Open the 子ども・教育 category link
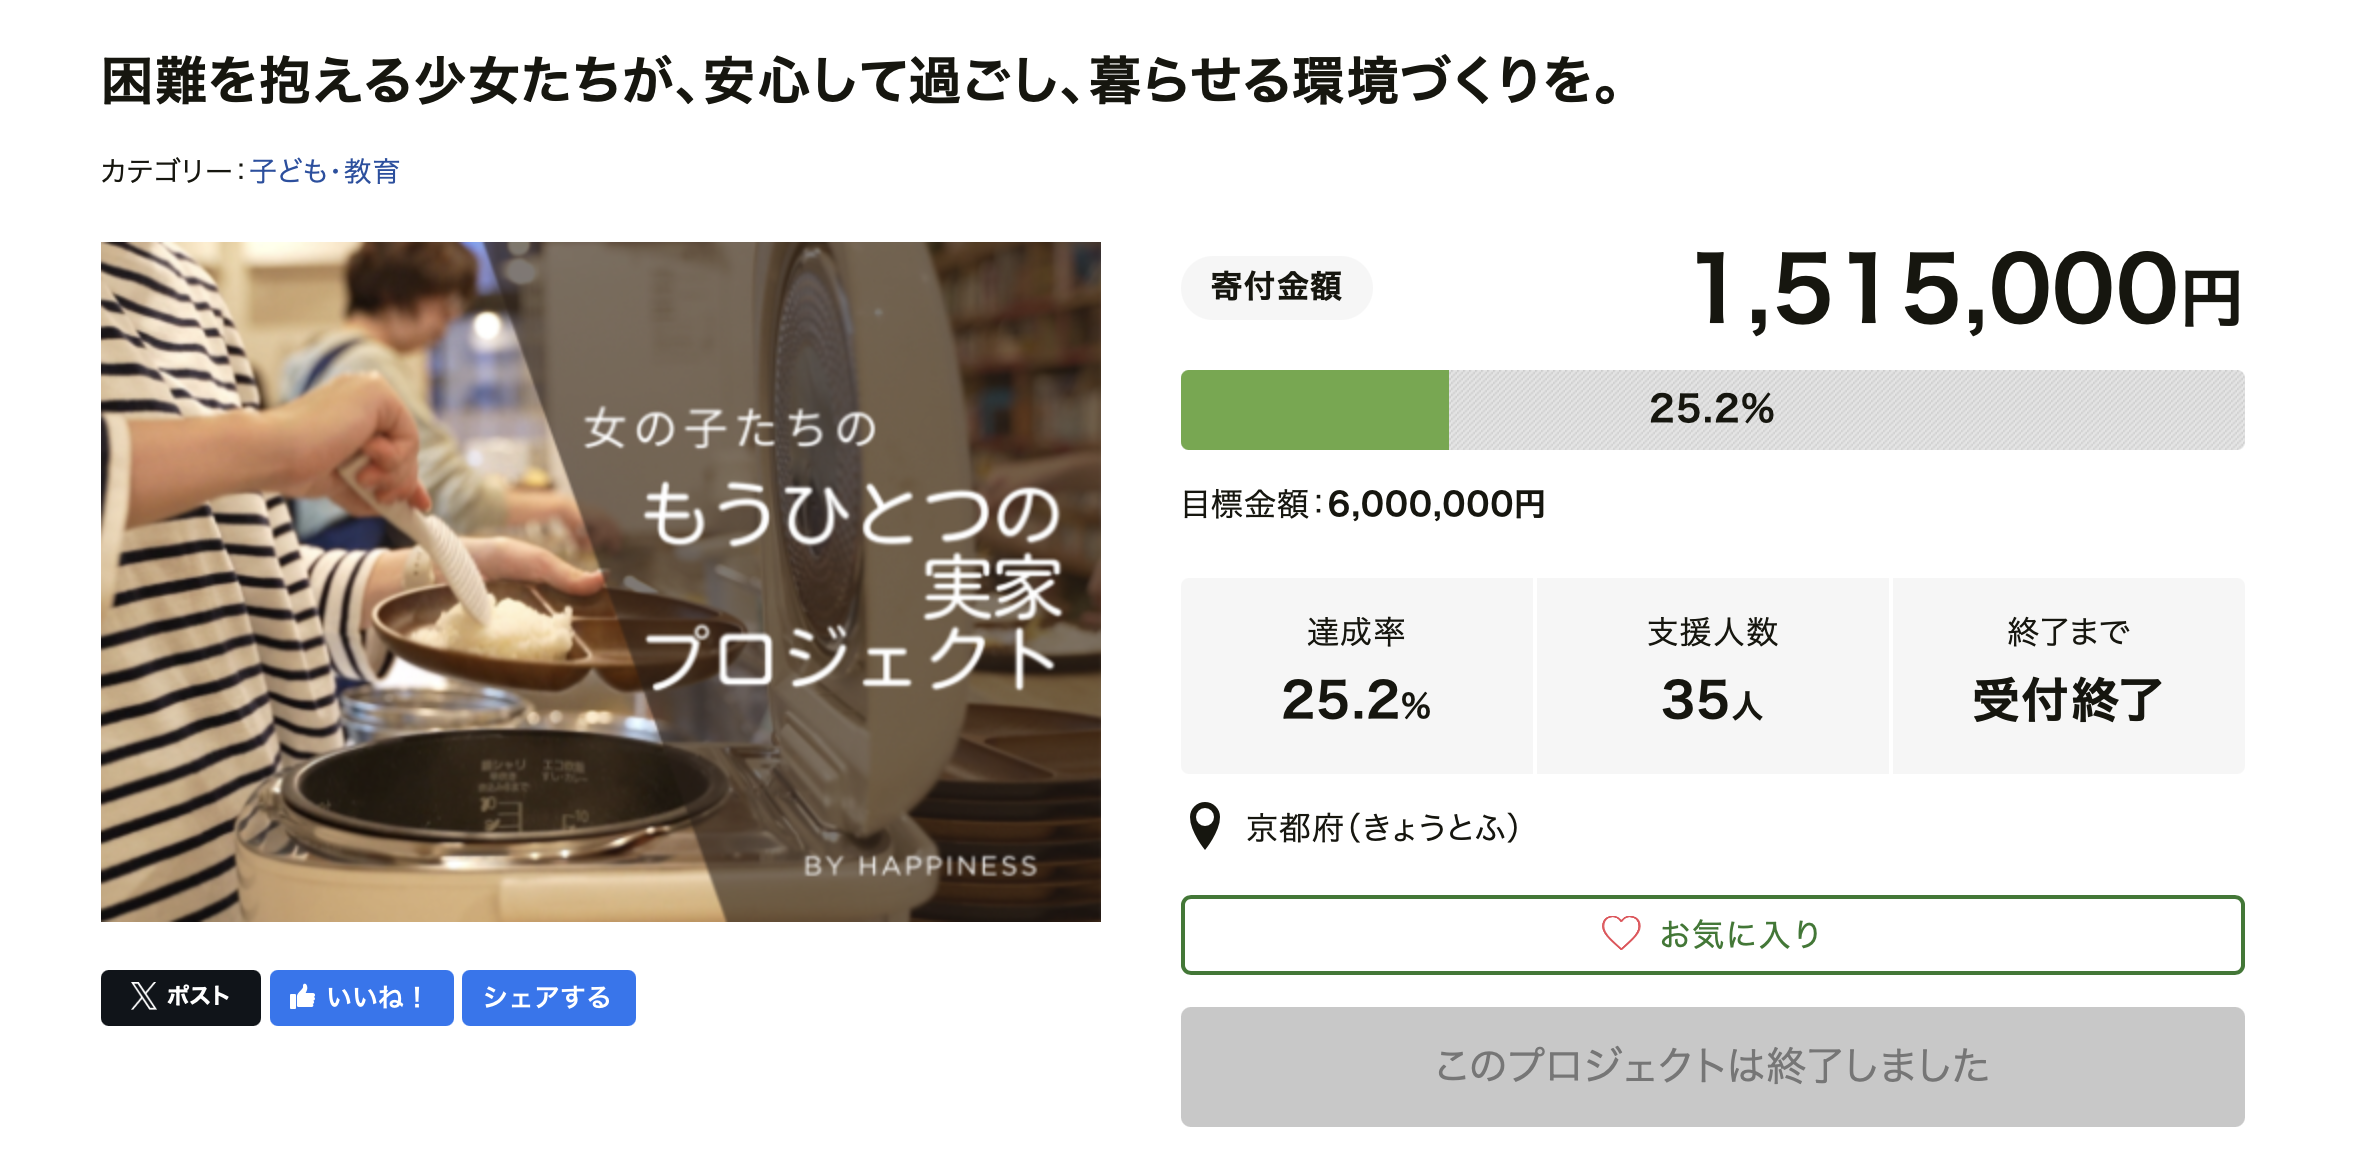The image size is (2370, 1152). point(325,172)
